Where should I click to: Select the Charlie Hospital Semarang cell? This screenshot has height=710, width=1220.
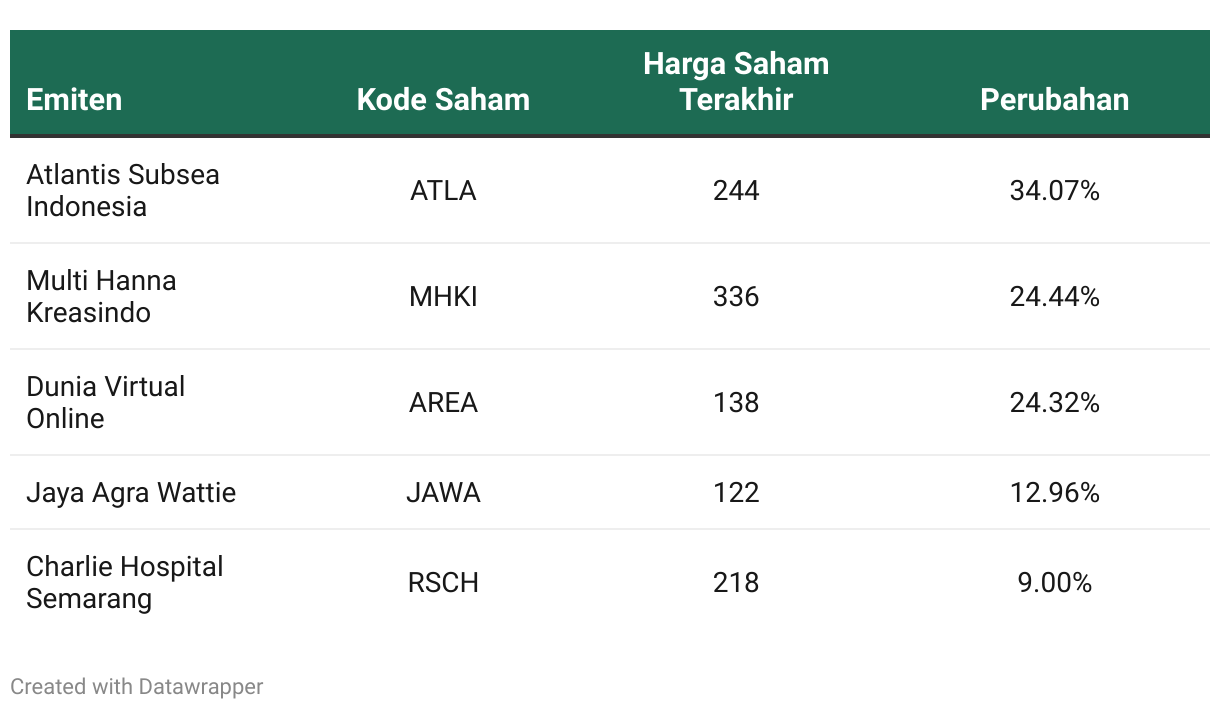click(124, 582)
